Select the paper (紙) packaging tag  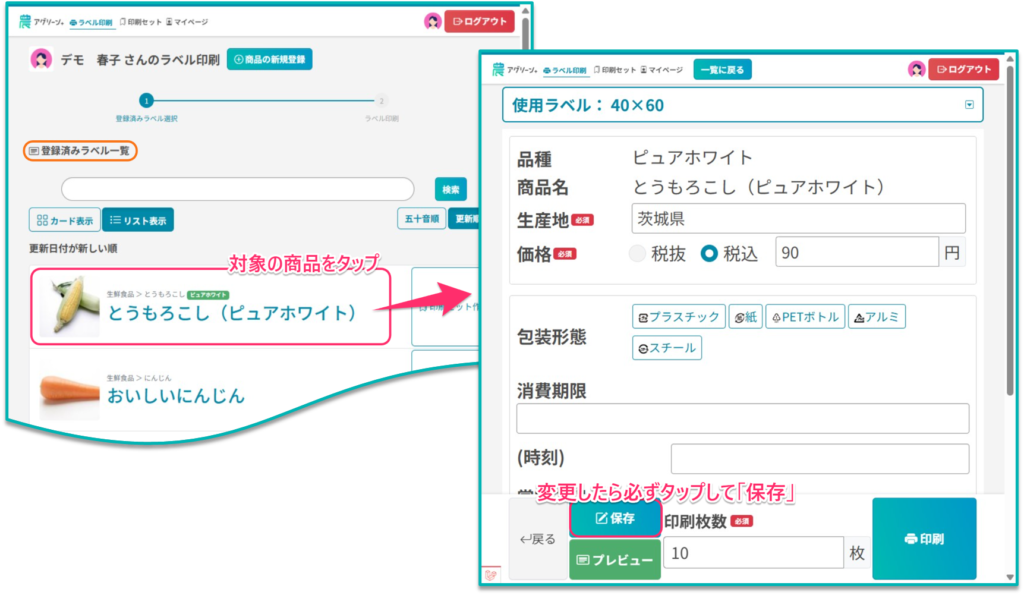click(x=744, y=317)
